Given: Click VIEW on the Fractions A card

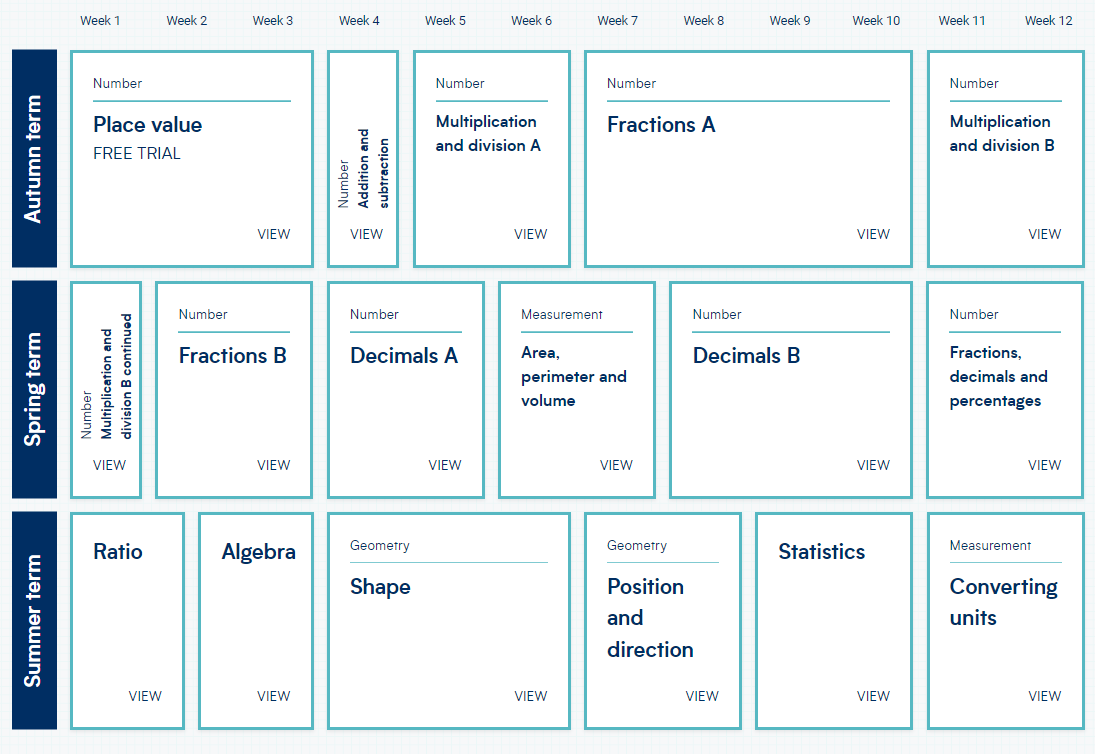Looking at the screenshot, I should [873, 234].
